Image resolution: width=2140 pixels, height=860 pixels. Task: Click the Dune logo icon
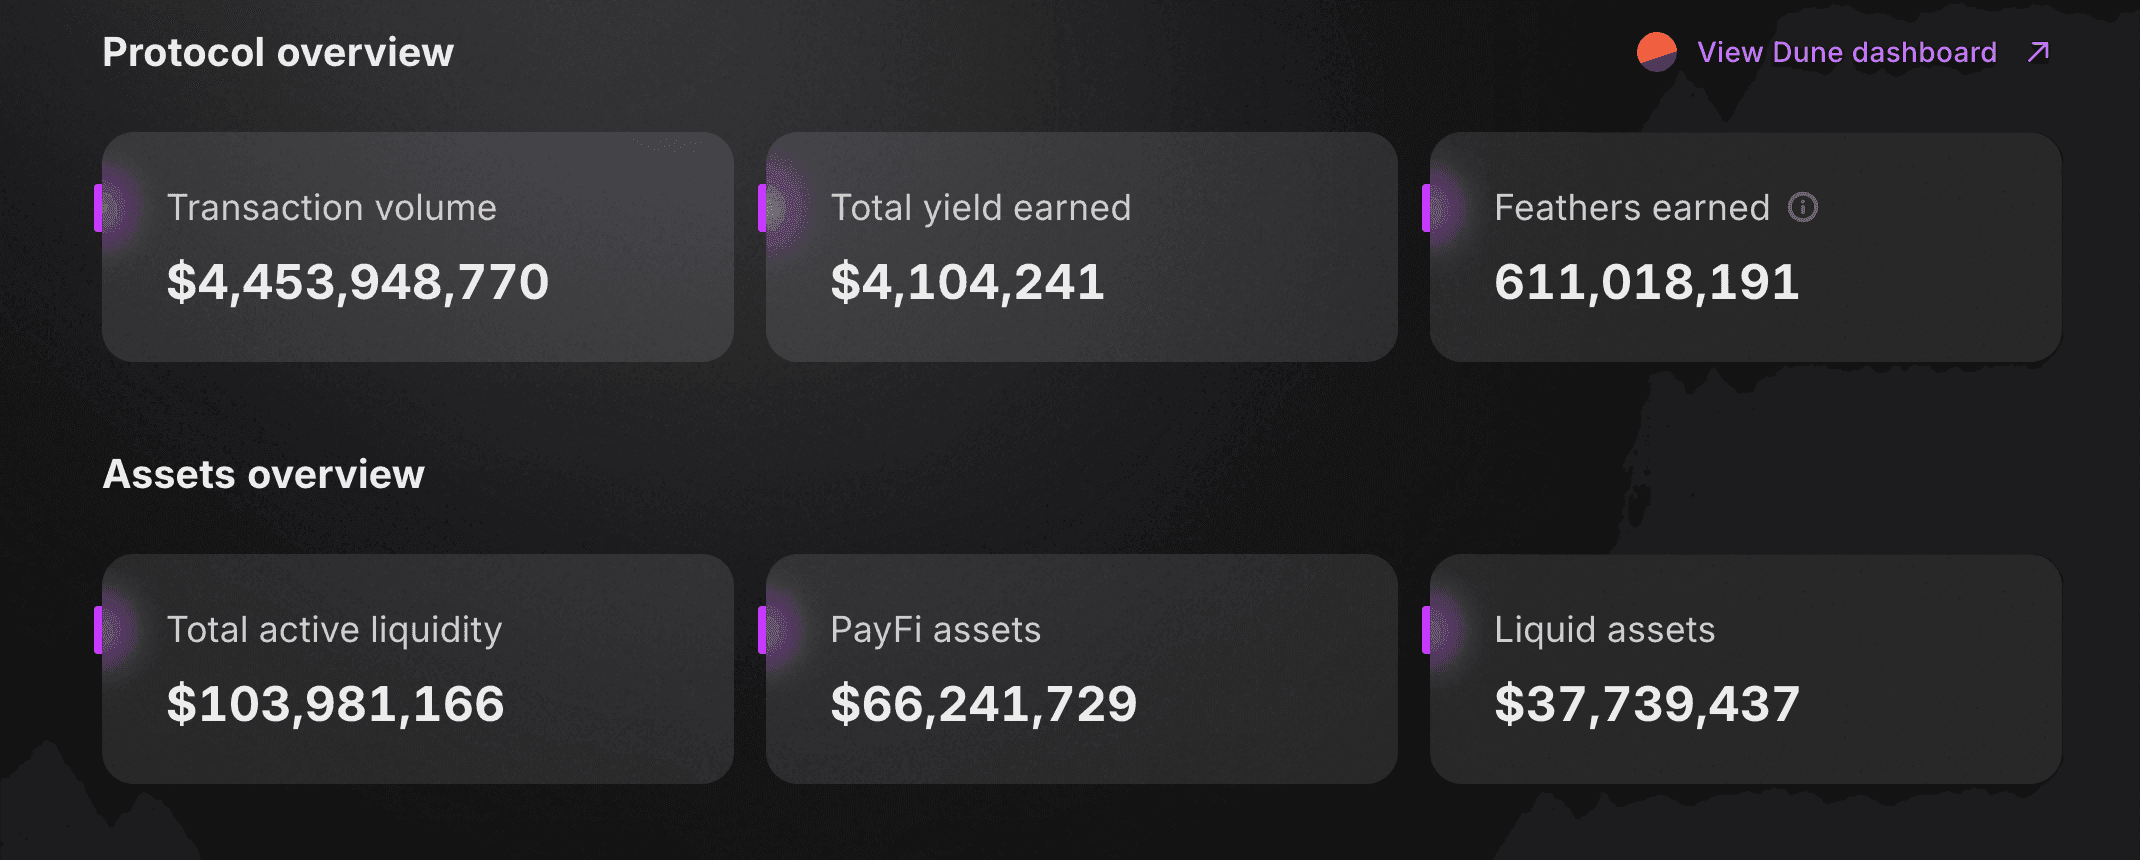(x=1656, y=52)
